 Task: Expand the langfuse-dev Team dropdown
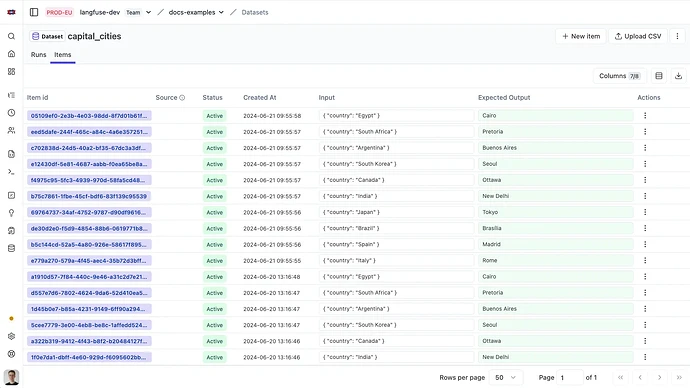148,12
